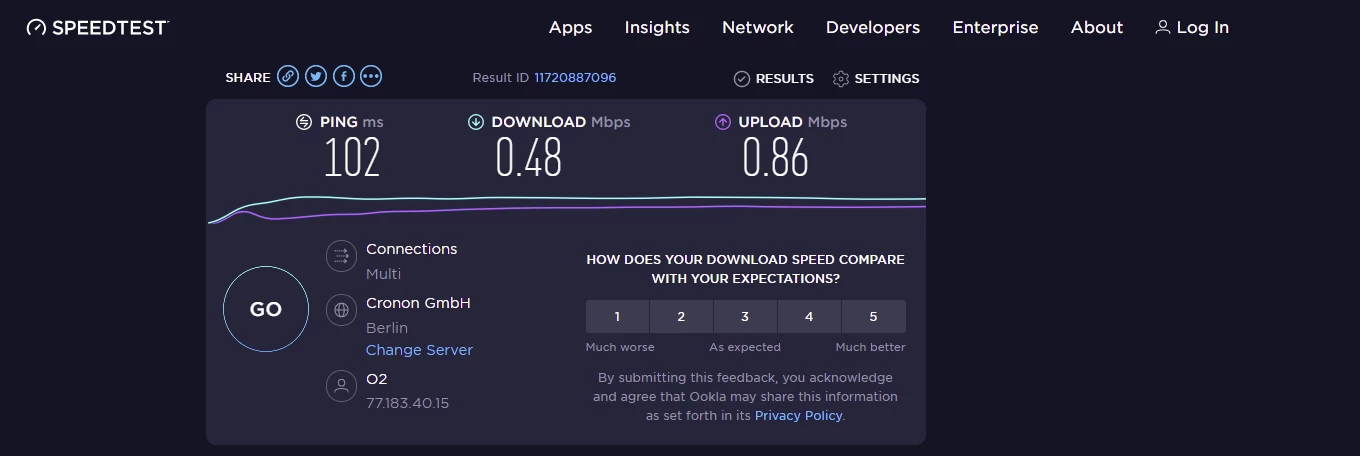Rate download speed as 3

(745, 316)
